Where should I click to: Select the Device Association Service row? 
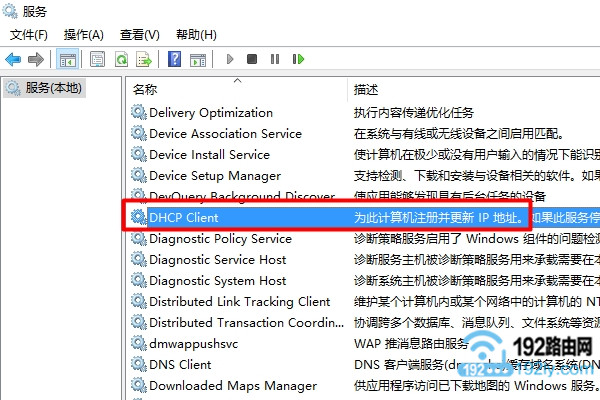click(225, 134)
